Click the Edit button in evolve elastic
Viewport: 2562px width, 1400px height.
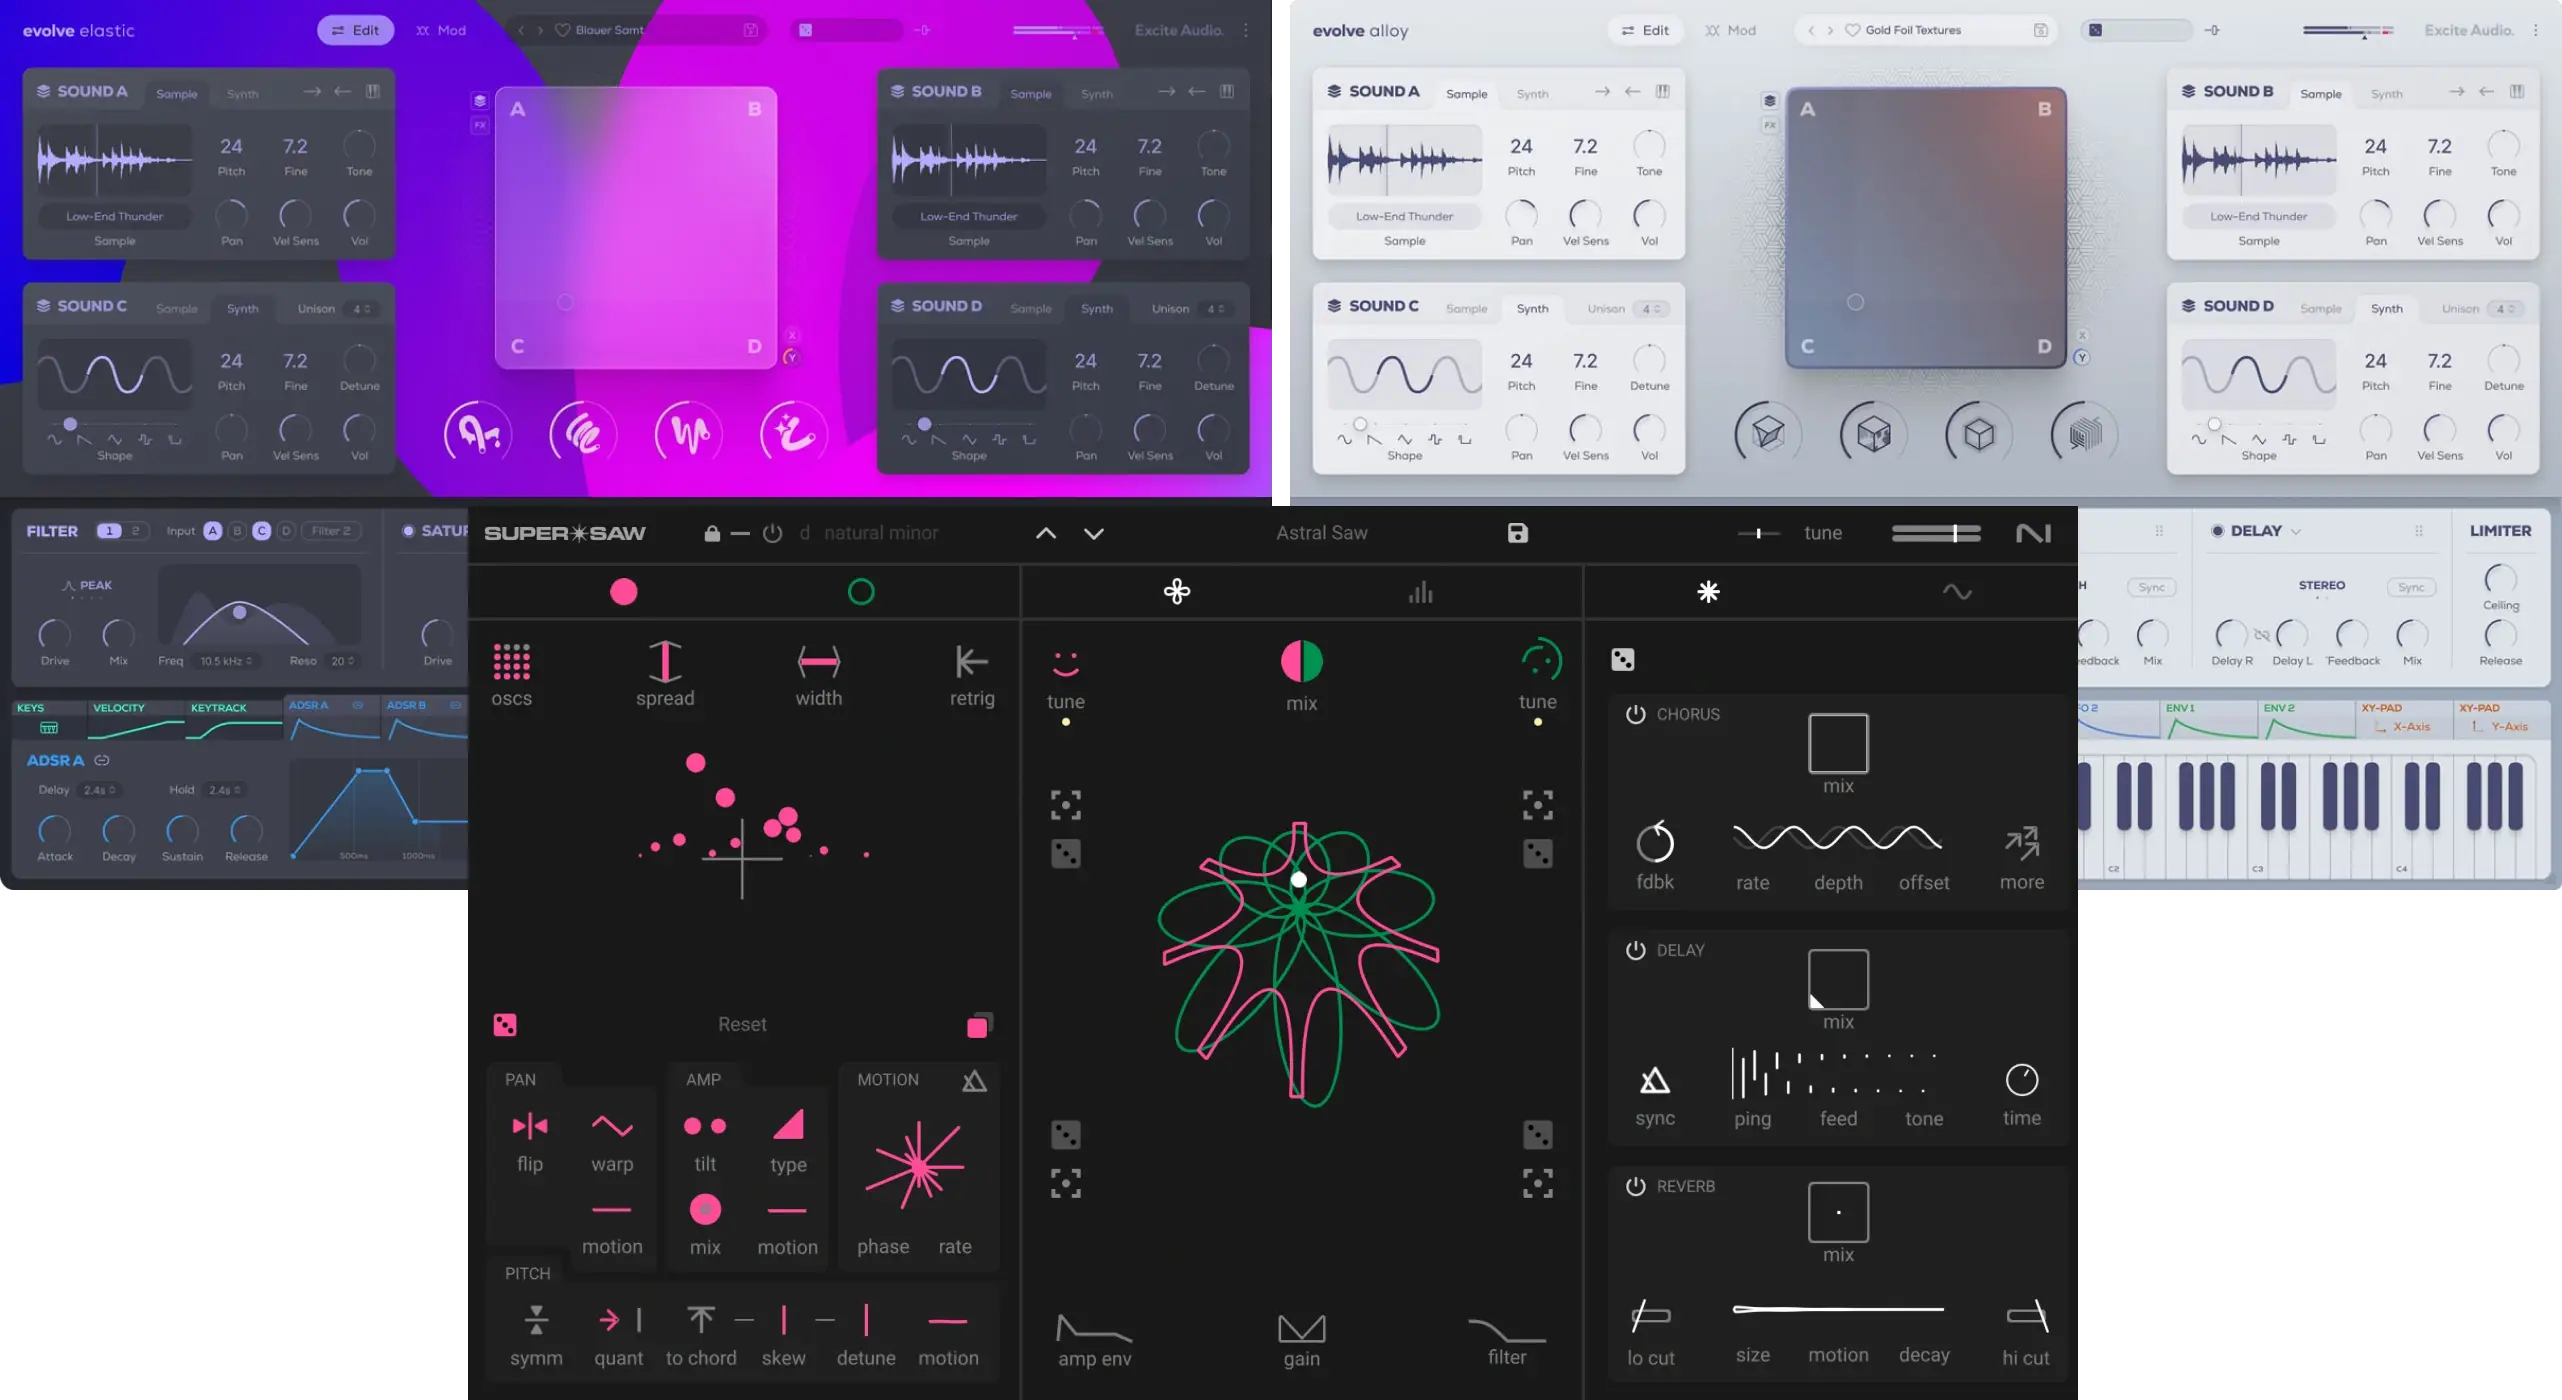[355, 30]
